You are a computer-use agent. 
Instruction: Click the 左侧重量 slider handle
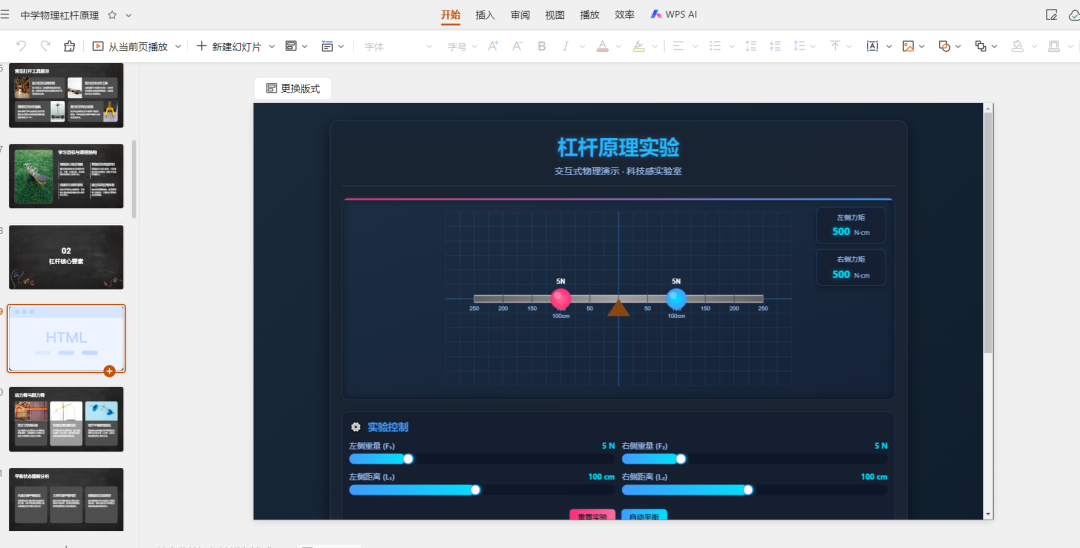click(408, 459)
